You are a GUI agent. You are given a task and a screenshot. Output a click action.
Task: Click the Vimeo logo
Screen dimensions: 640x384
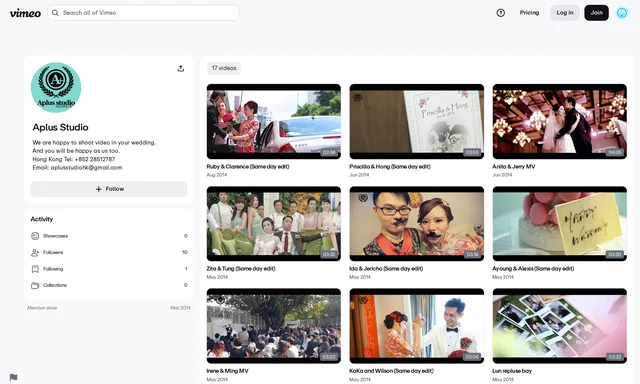(x=25, y=13)
